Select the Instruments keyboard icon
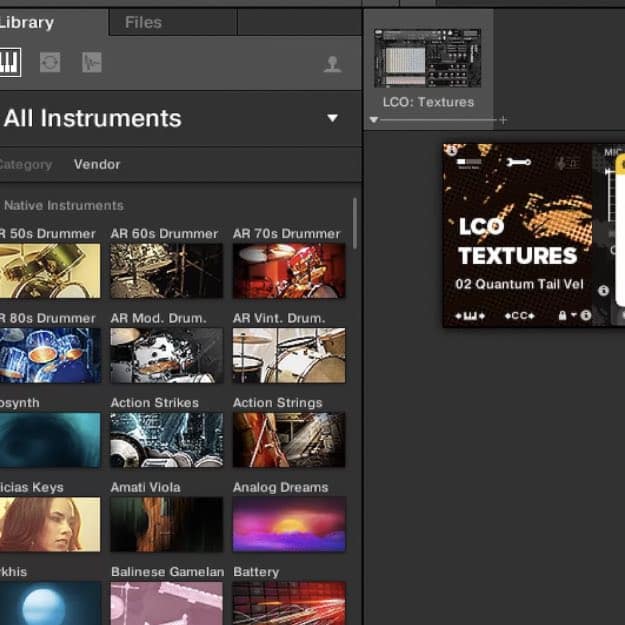The image size is (625, 625). 10,62
